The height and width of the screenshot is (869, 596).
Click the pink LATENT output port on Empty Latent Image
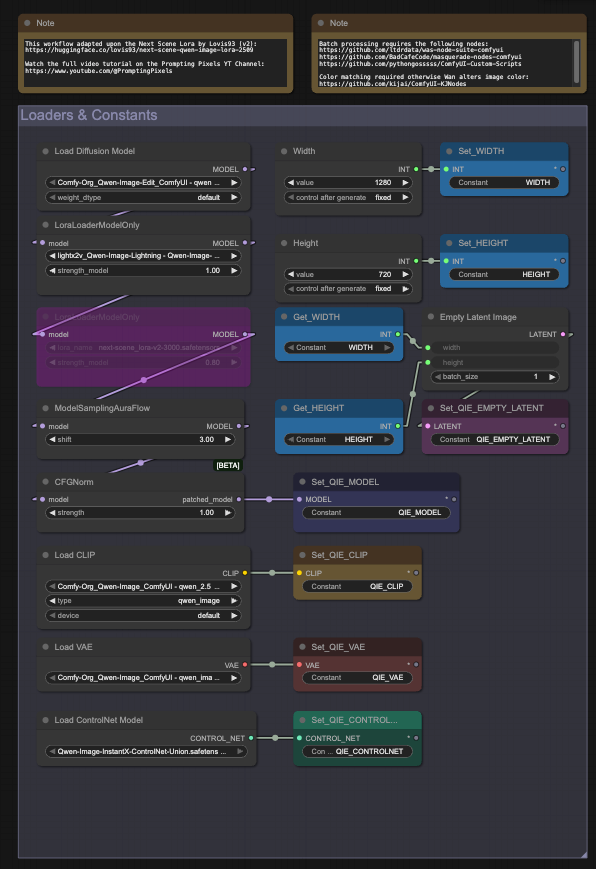tap(563, 335)
